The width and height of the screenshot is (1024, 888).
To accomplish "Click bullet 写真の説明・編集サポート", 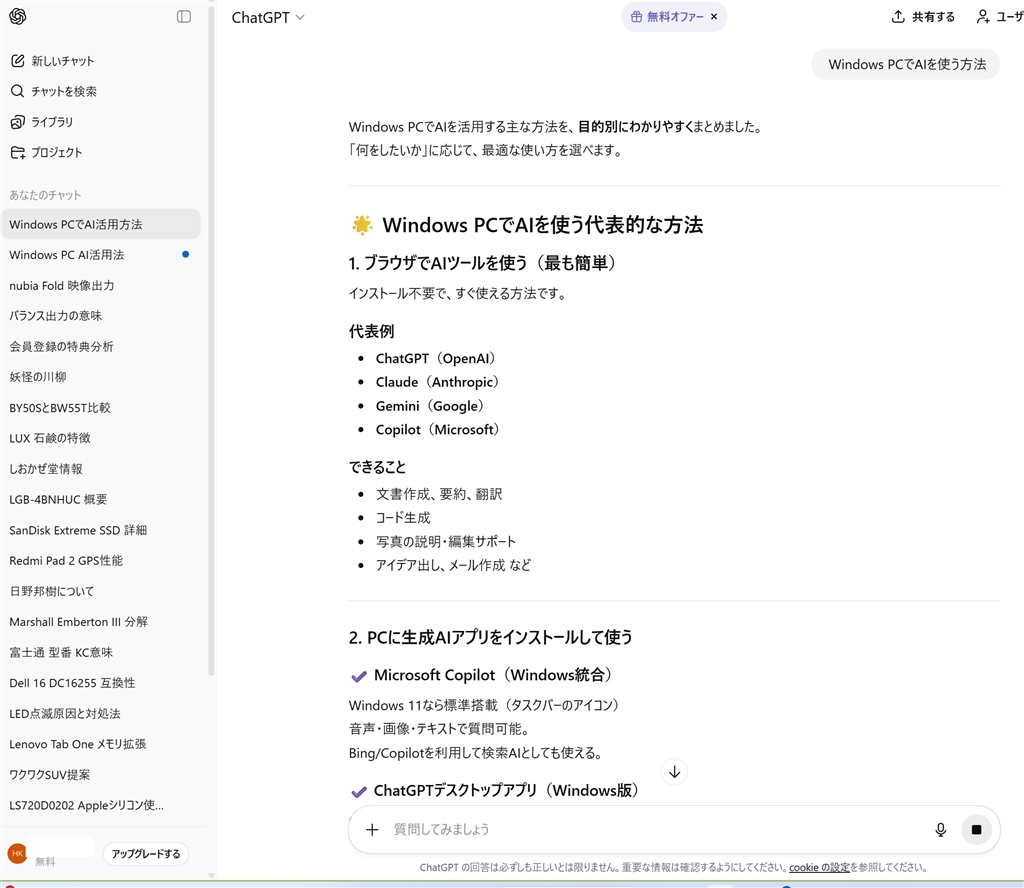I will click(x=446, y=541).
